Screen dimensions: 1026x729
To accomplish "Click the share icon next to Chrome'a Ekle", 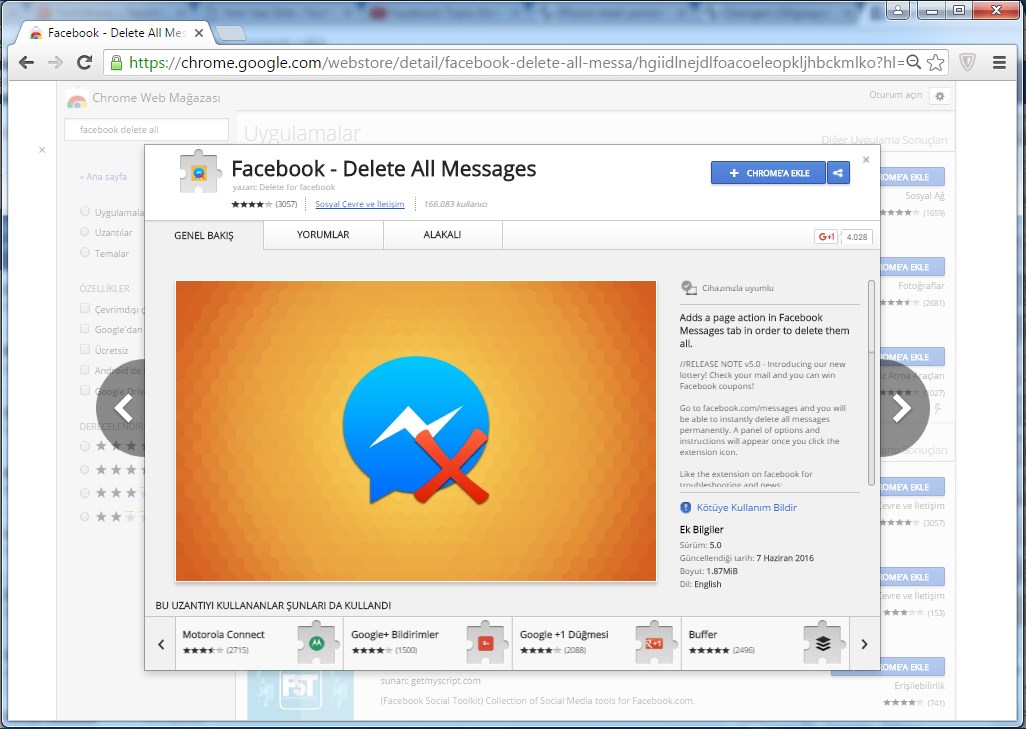I will (838, 173).
